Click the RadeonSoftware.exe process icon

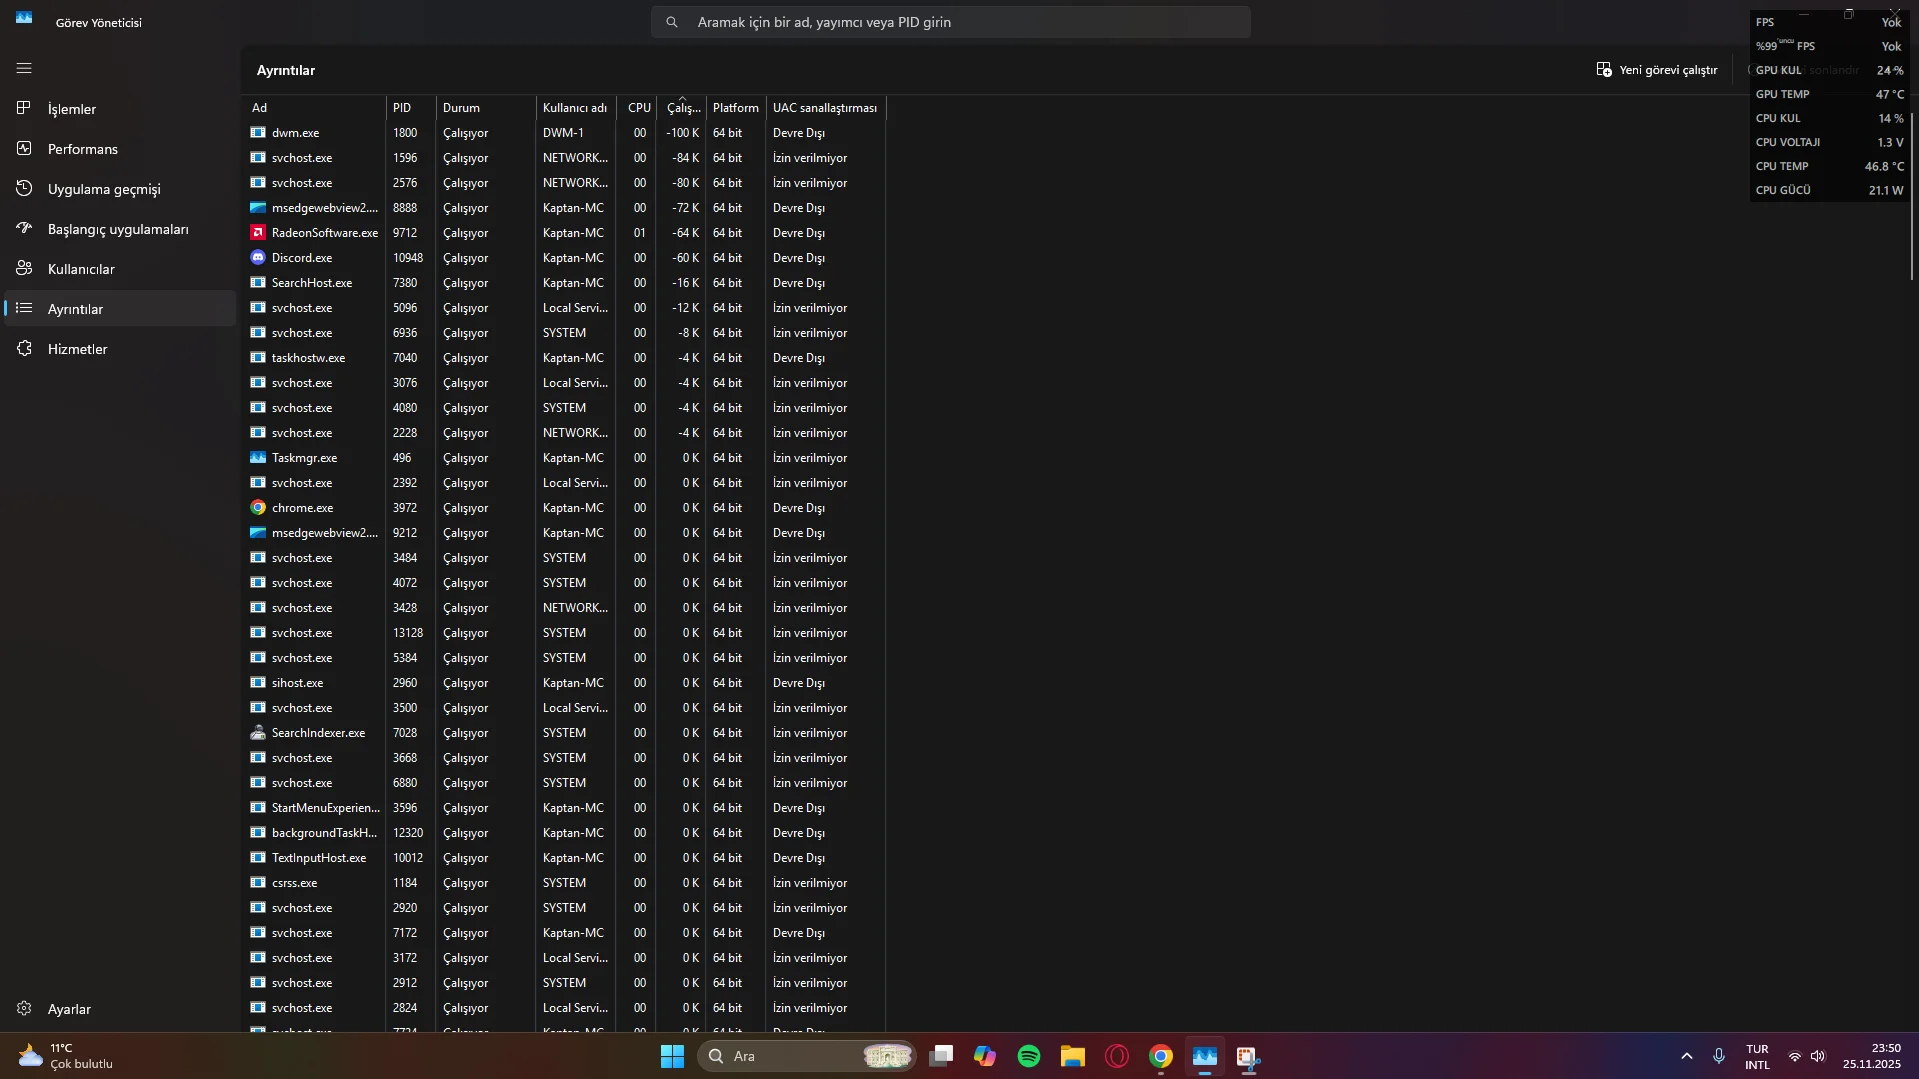[x=258, y=232]
